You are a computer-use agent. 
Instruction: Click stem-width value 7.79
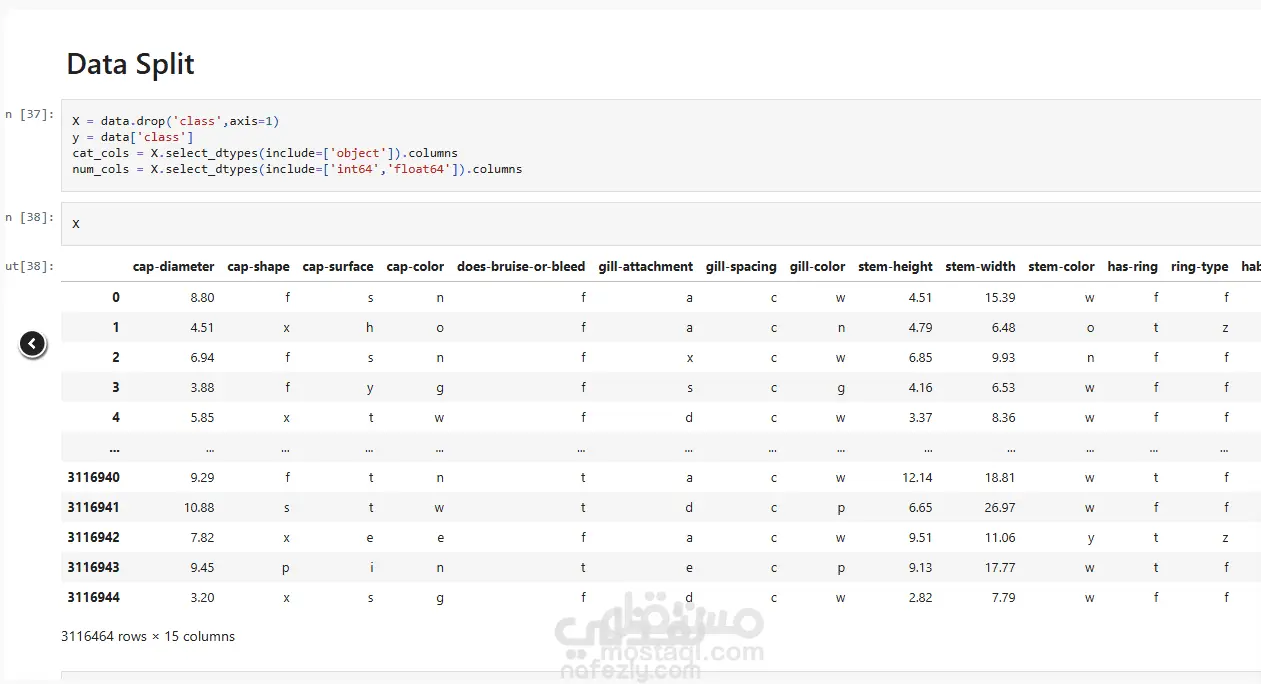tap(1002, 597)
